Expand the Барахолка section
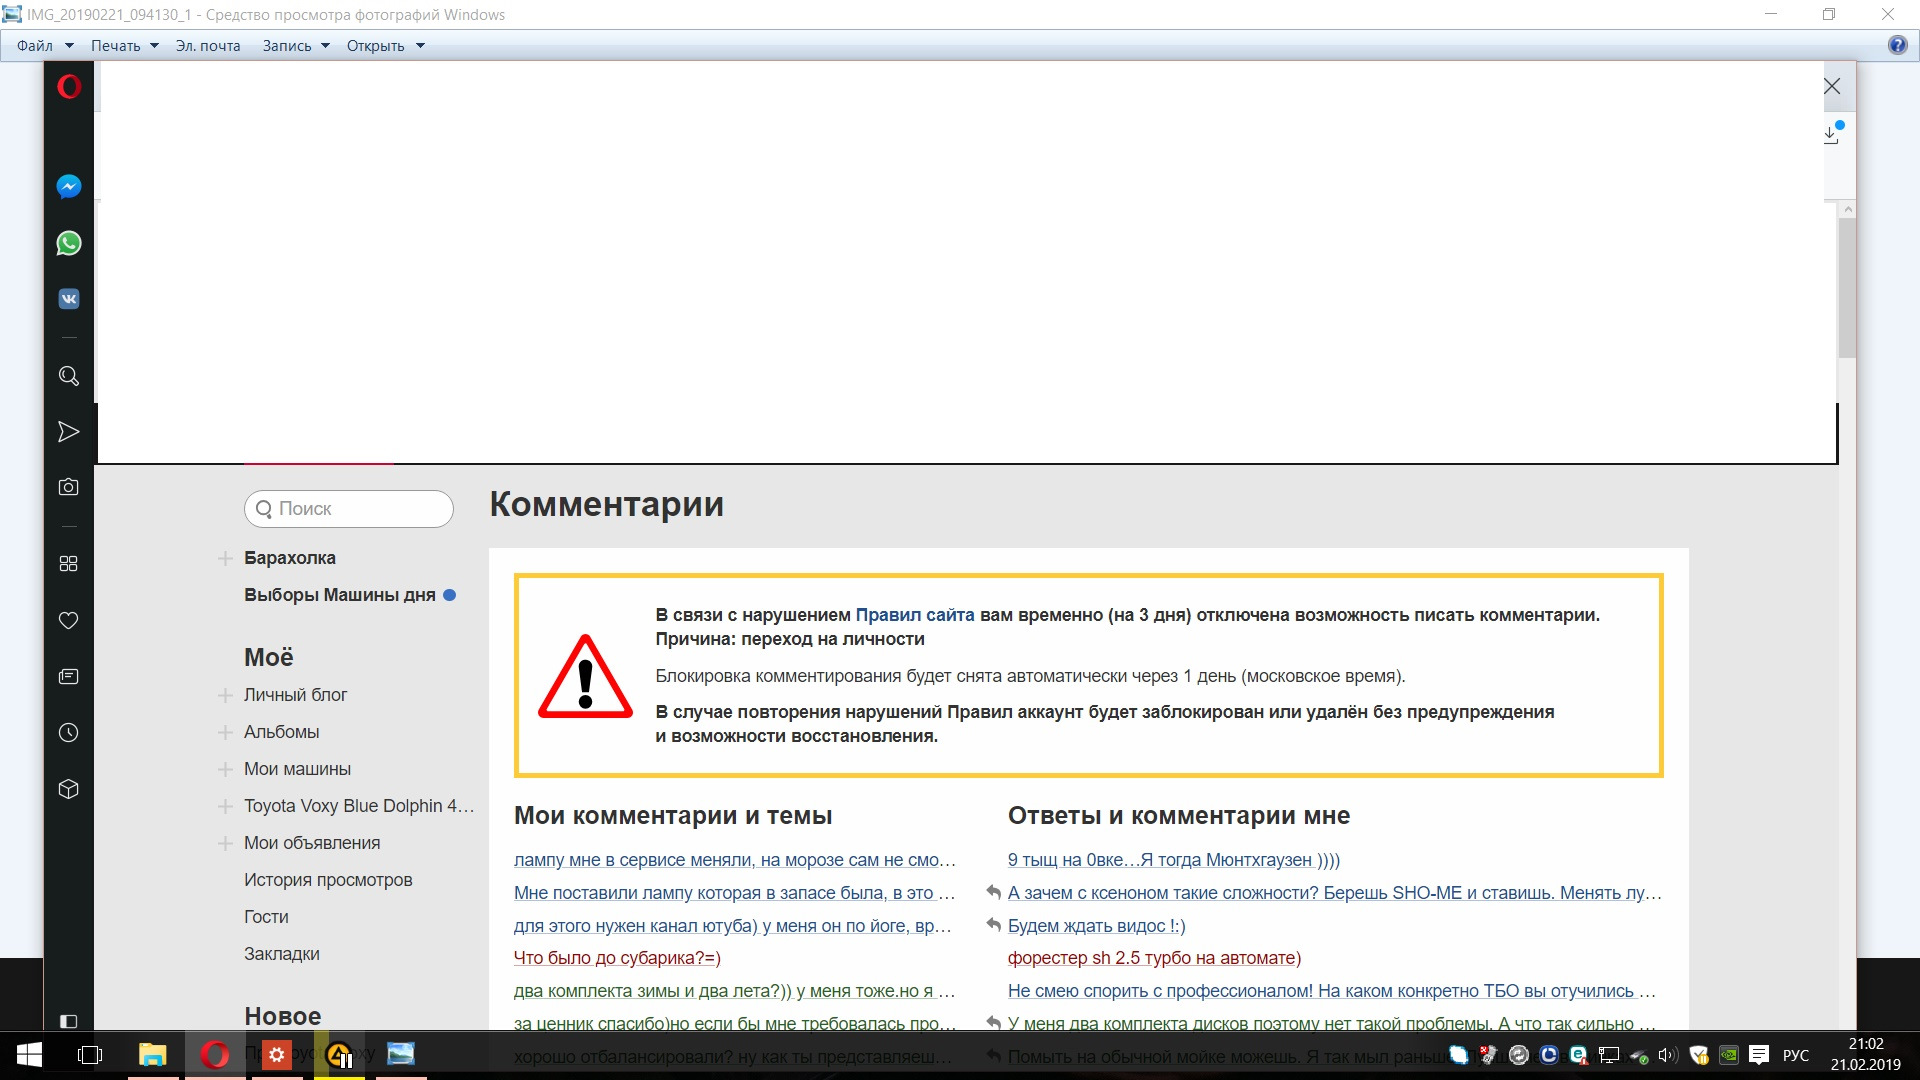This screenshot has width=1920, height=1080. 226,558
